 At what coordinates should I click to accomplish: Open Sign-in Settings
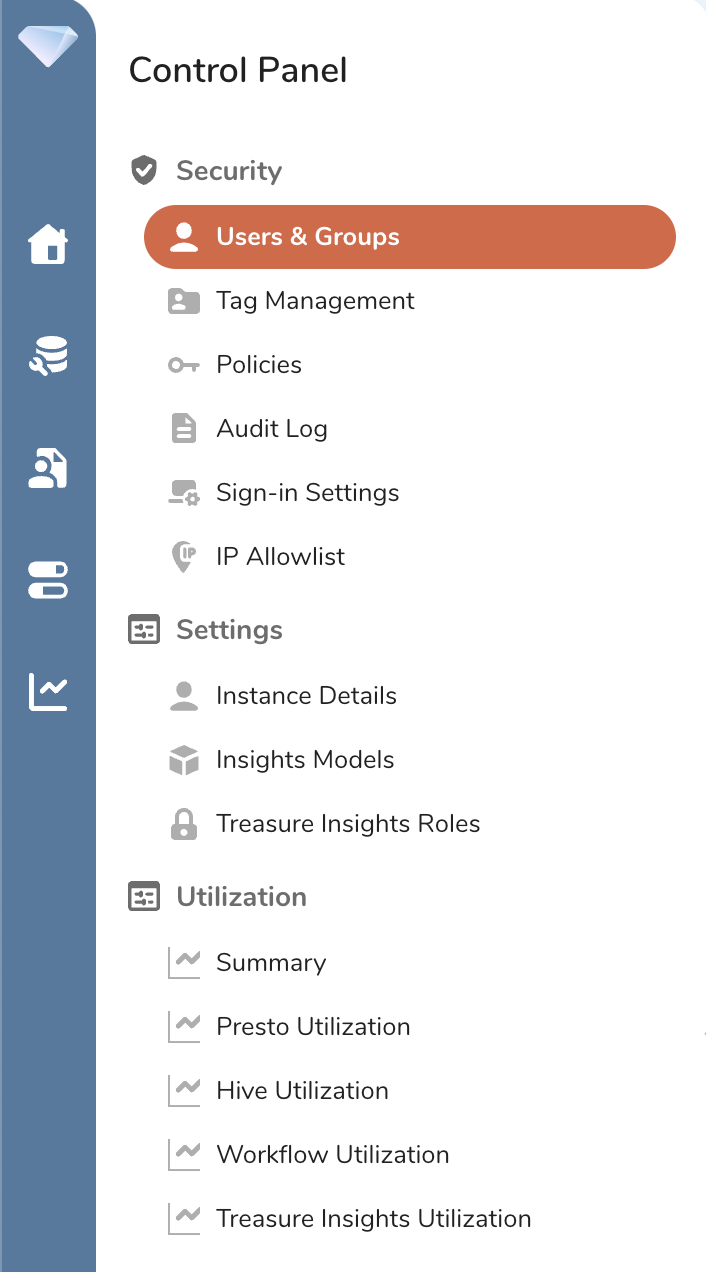(x=307, y=493)
